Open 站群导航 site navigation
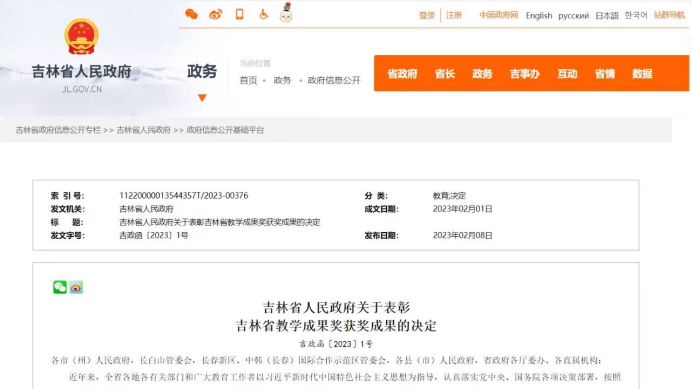Image resolution: width=692 pixels, height=390 pixels. (669, 15)
